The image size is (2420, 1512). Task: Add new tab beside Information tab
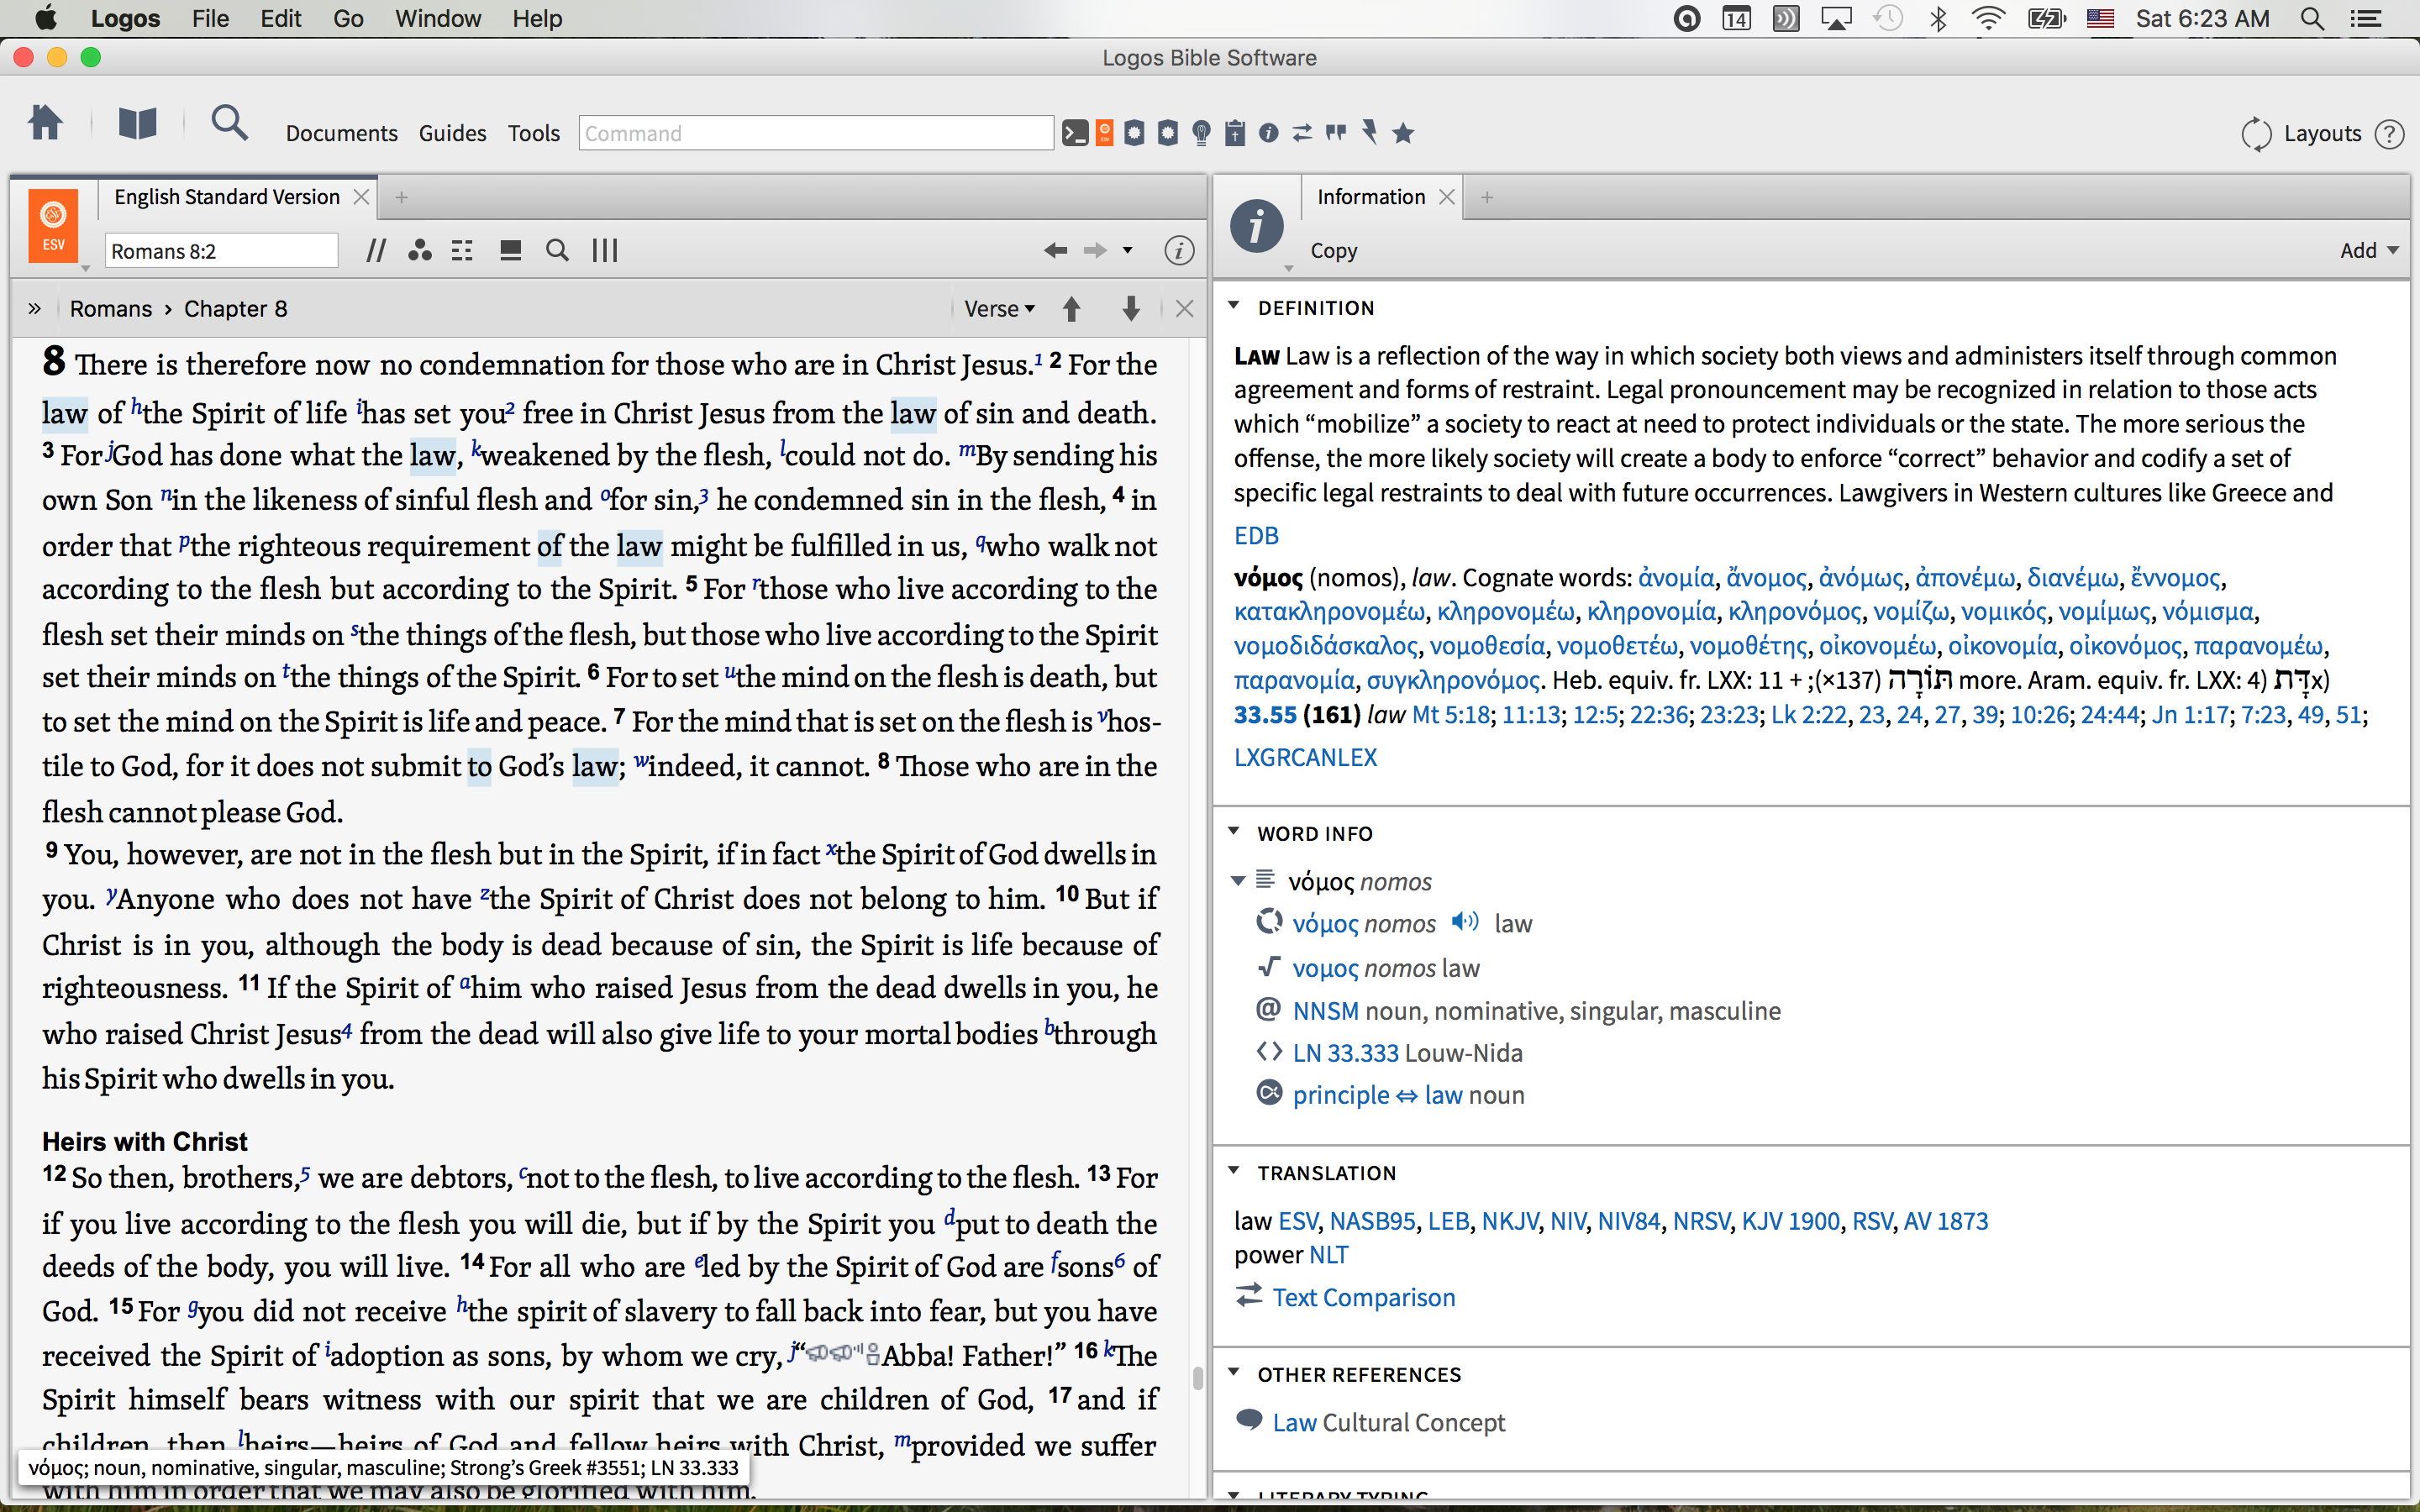point(1487,197)
